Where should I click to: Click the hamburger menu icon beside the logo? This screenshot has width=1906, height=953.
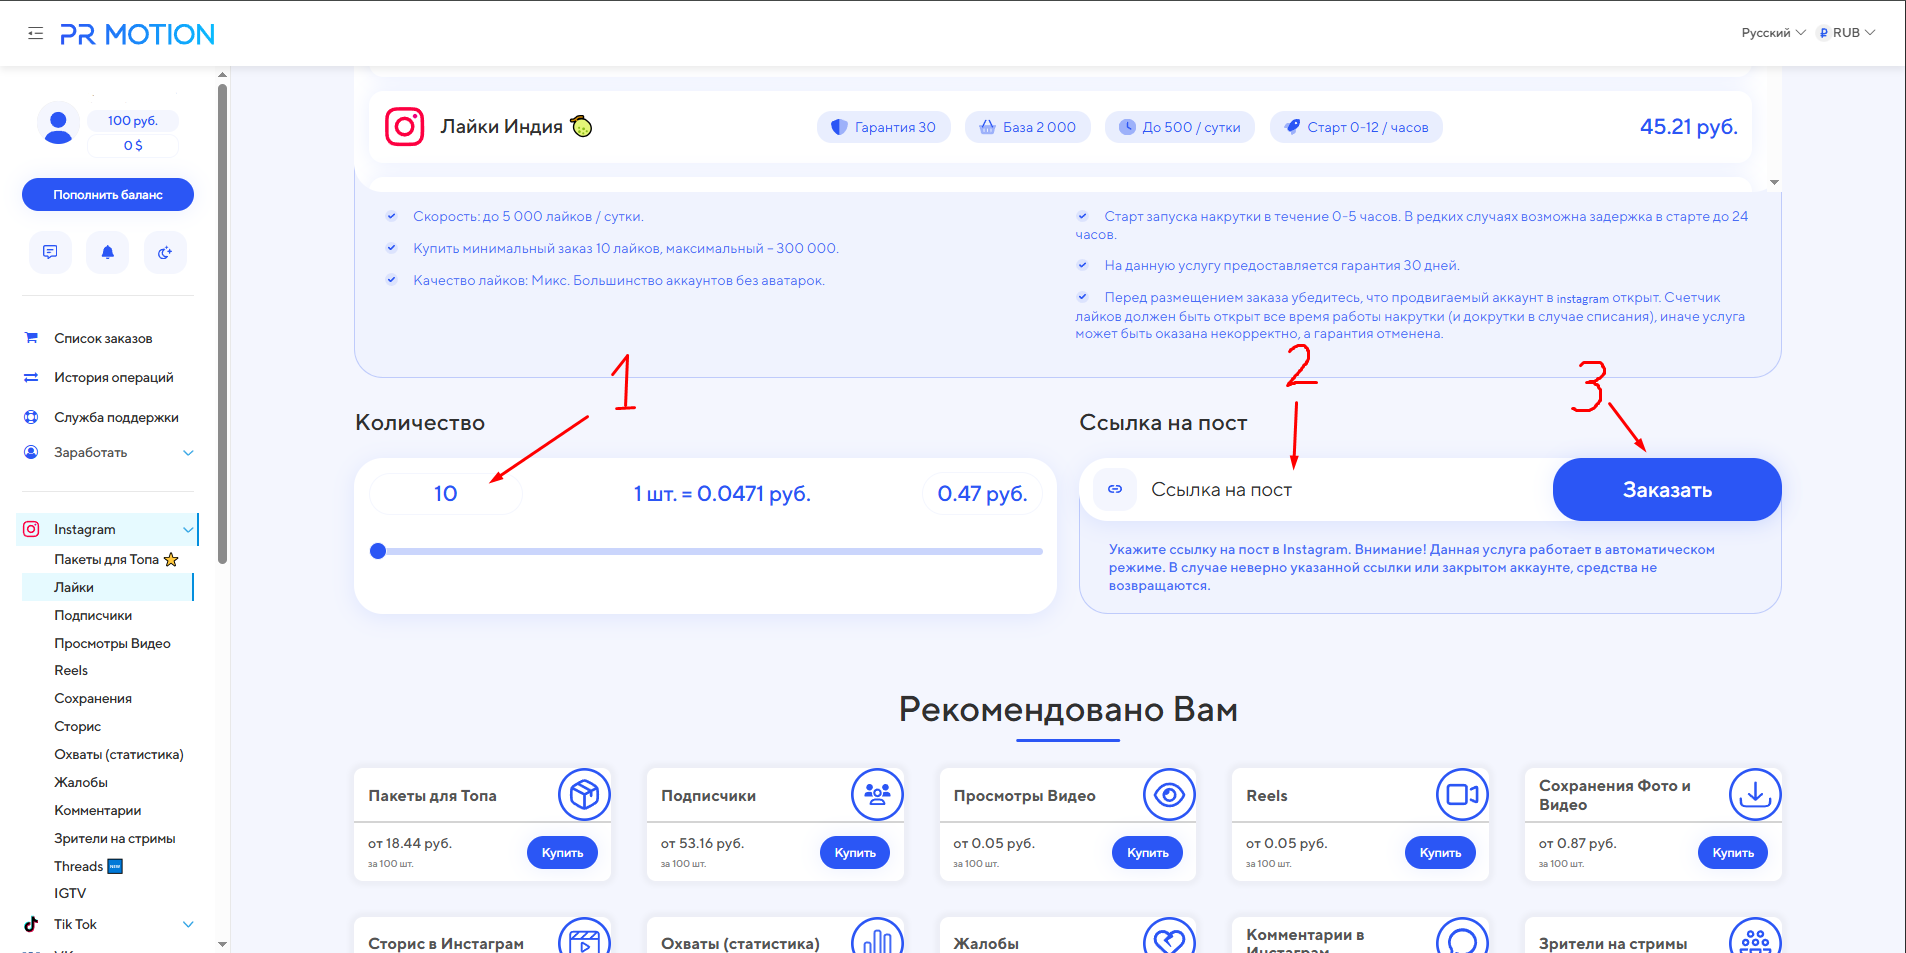pyautogui.click(x=36, y=33)
